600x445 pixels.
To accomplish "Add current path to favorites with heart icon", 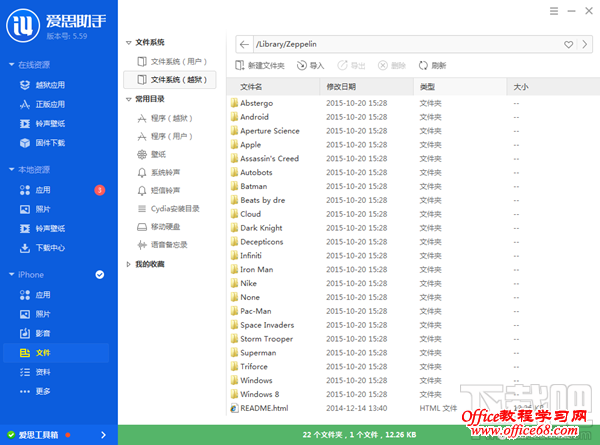I will pyautogui.click(x=569, y=44).
